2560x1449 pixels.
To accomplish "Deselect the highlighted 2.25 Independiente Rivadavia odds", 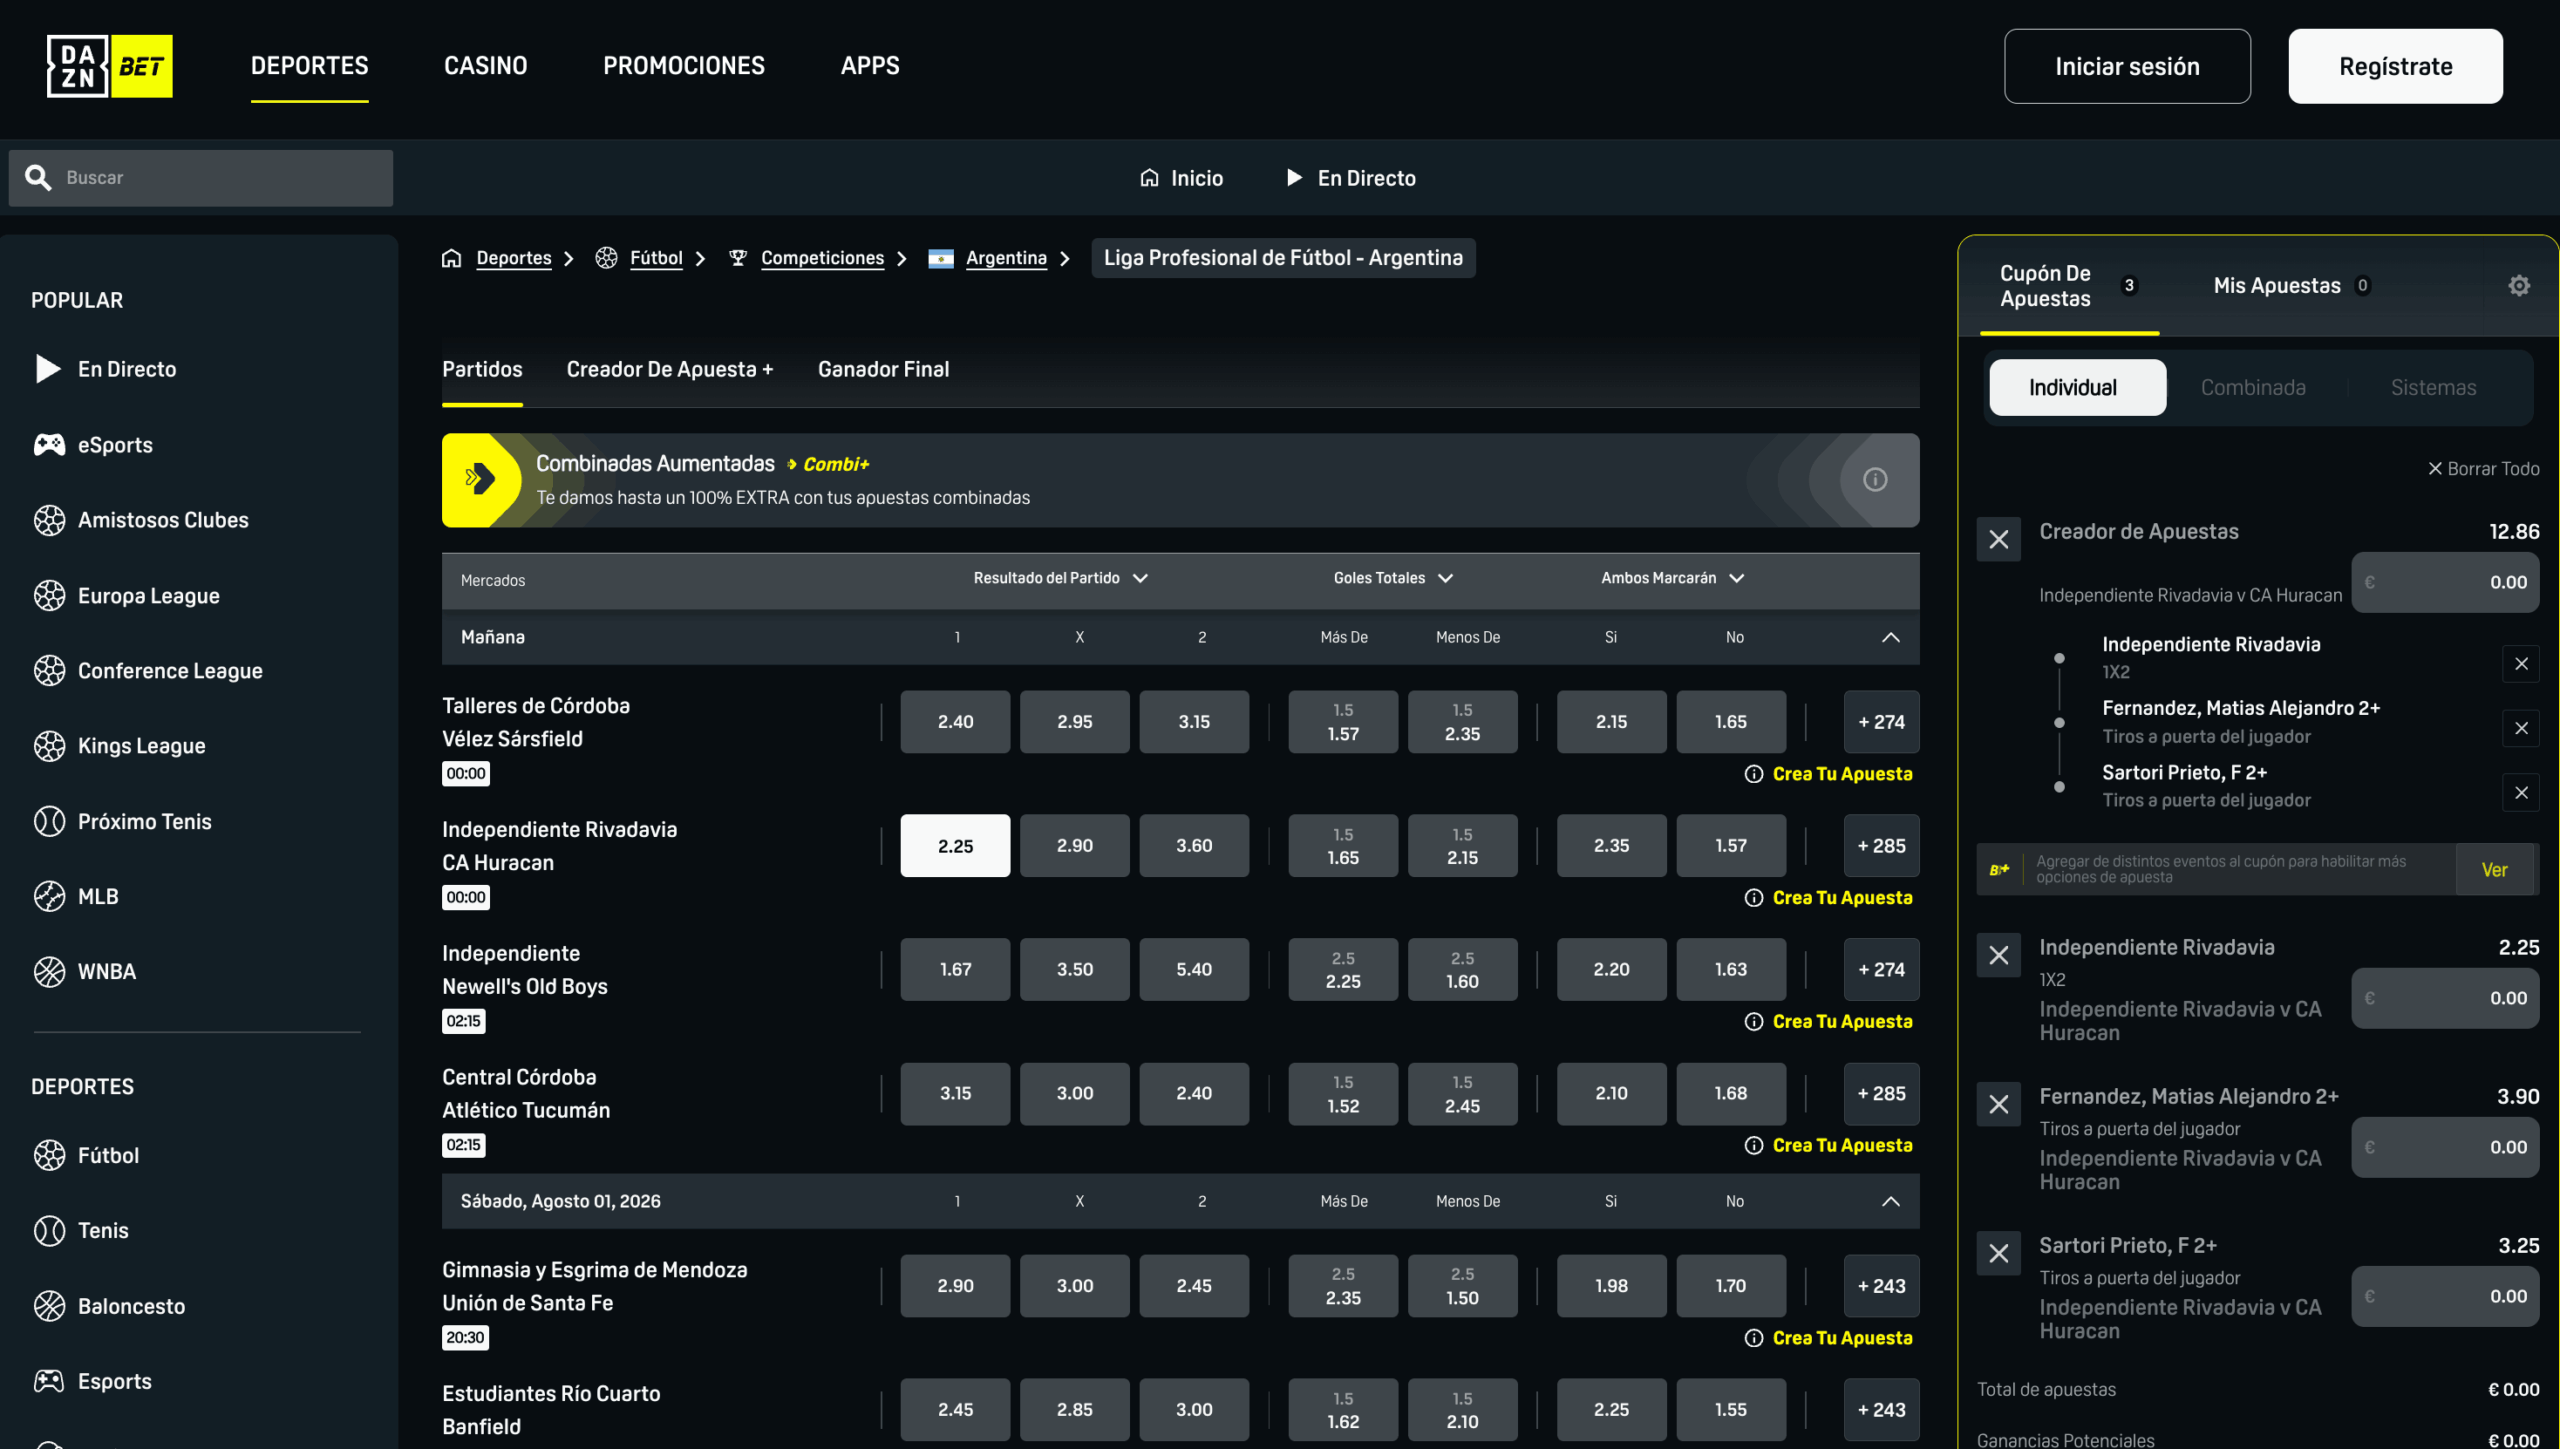I will pyautogui.click(x=955, y=846).
